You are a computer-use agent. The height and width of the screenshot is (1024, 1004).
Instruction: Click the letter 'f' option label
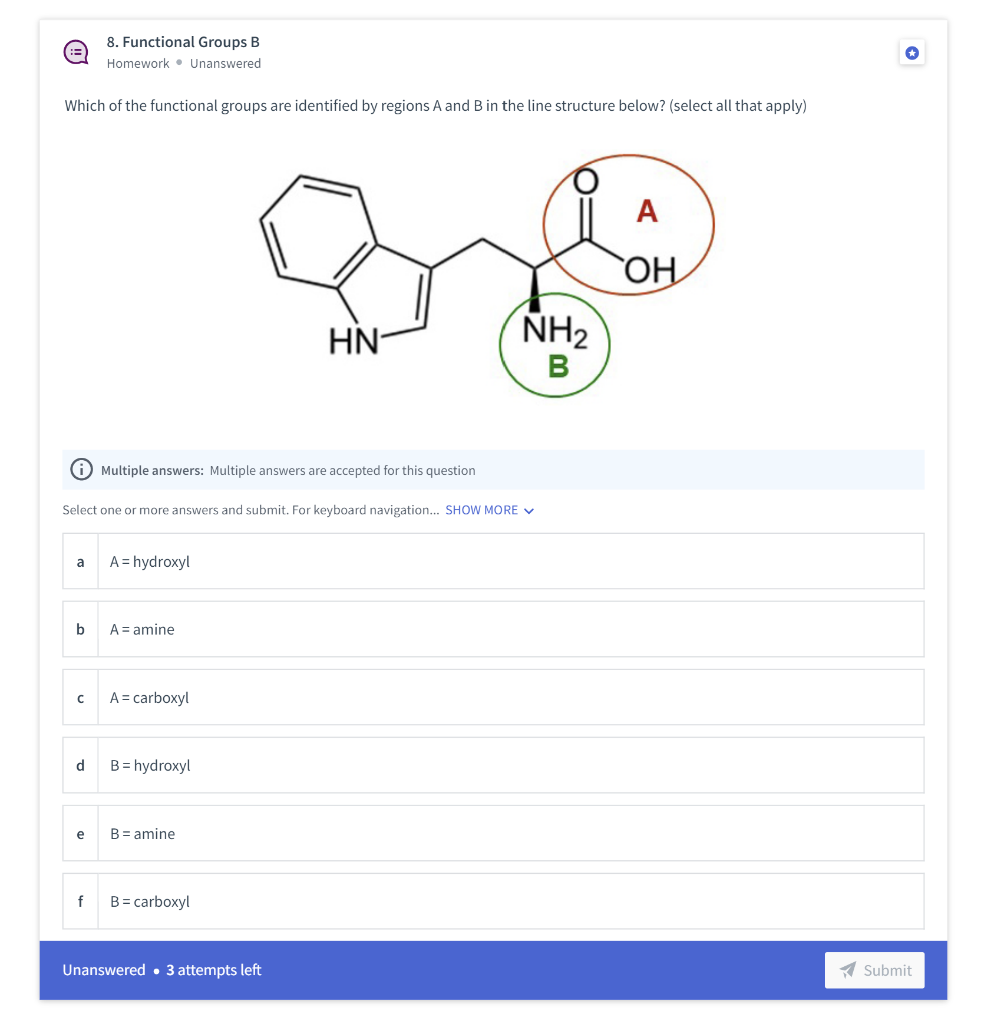80,901
